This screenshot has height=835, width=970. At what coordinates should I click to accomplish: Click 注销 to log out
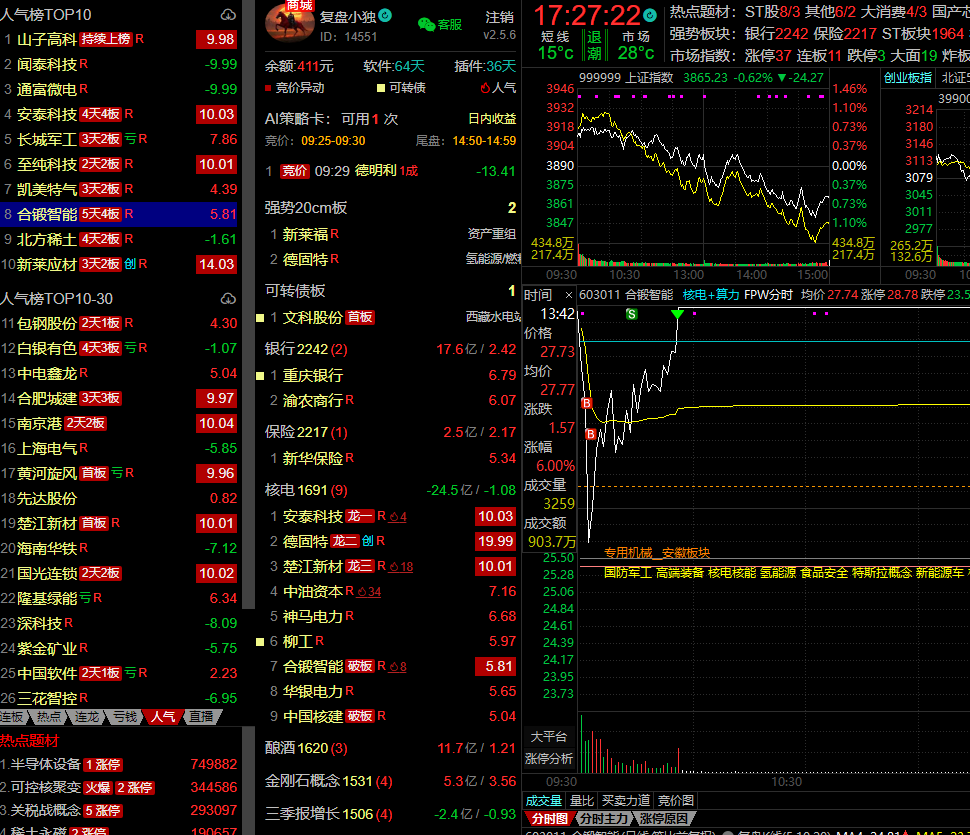pos(499,17)
